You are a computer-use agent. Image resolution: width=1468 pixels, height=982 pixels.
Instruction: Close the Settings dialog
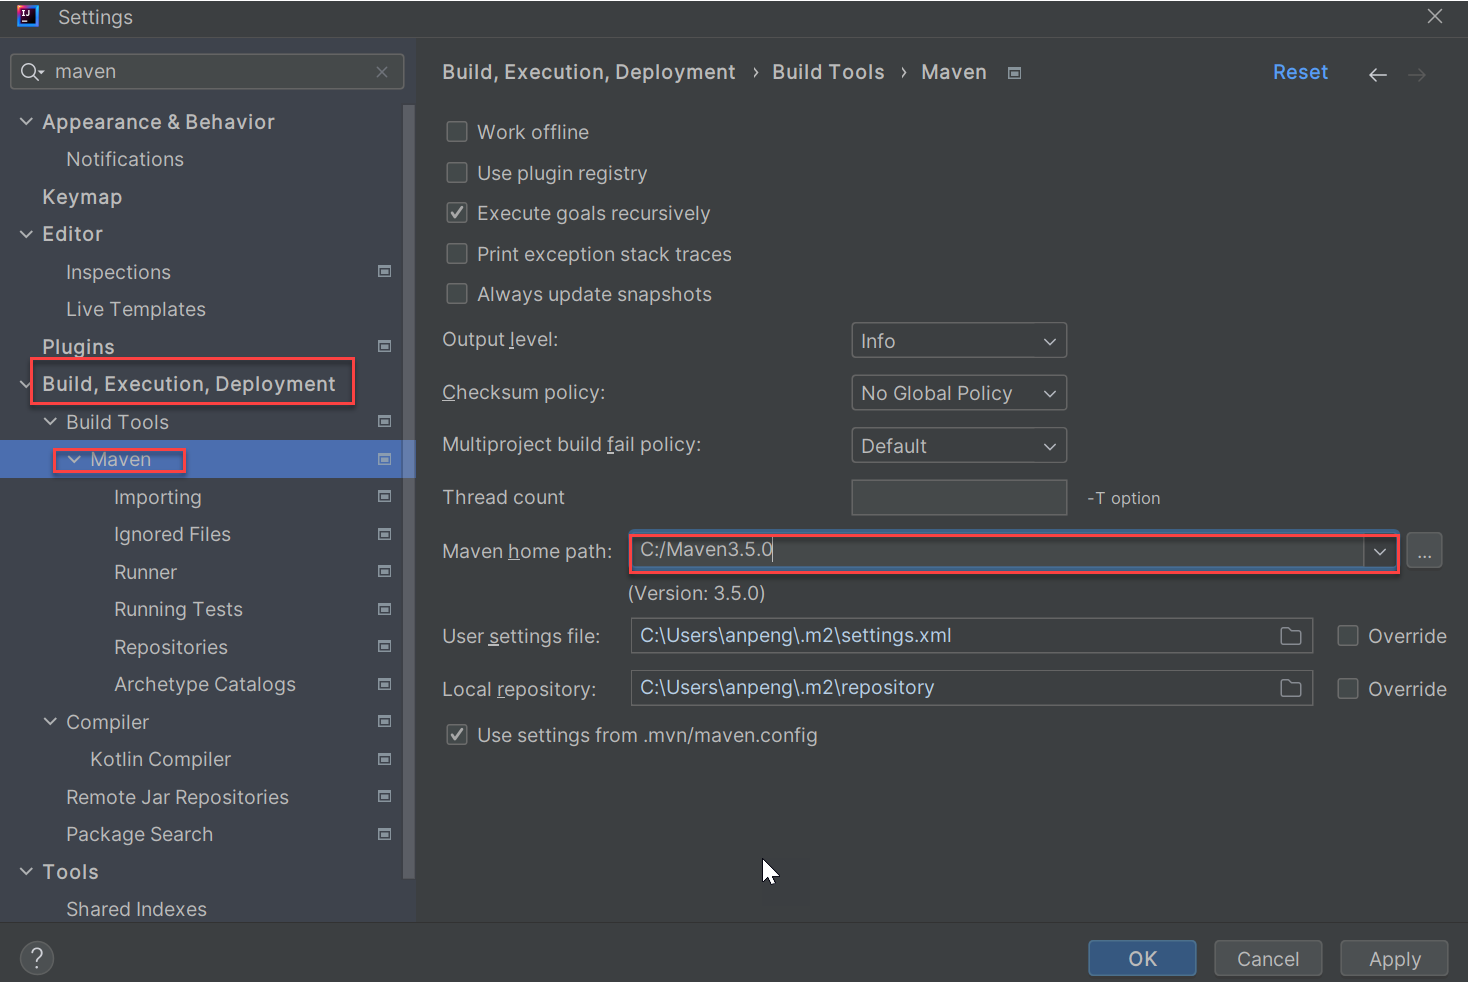tap(1435, 17)
